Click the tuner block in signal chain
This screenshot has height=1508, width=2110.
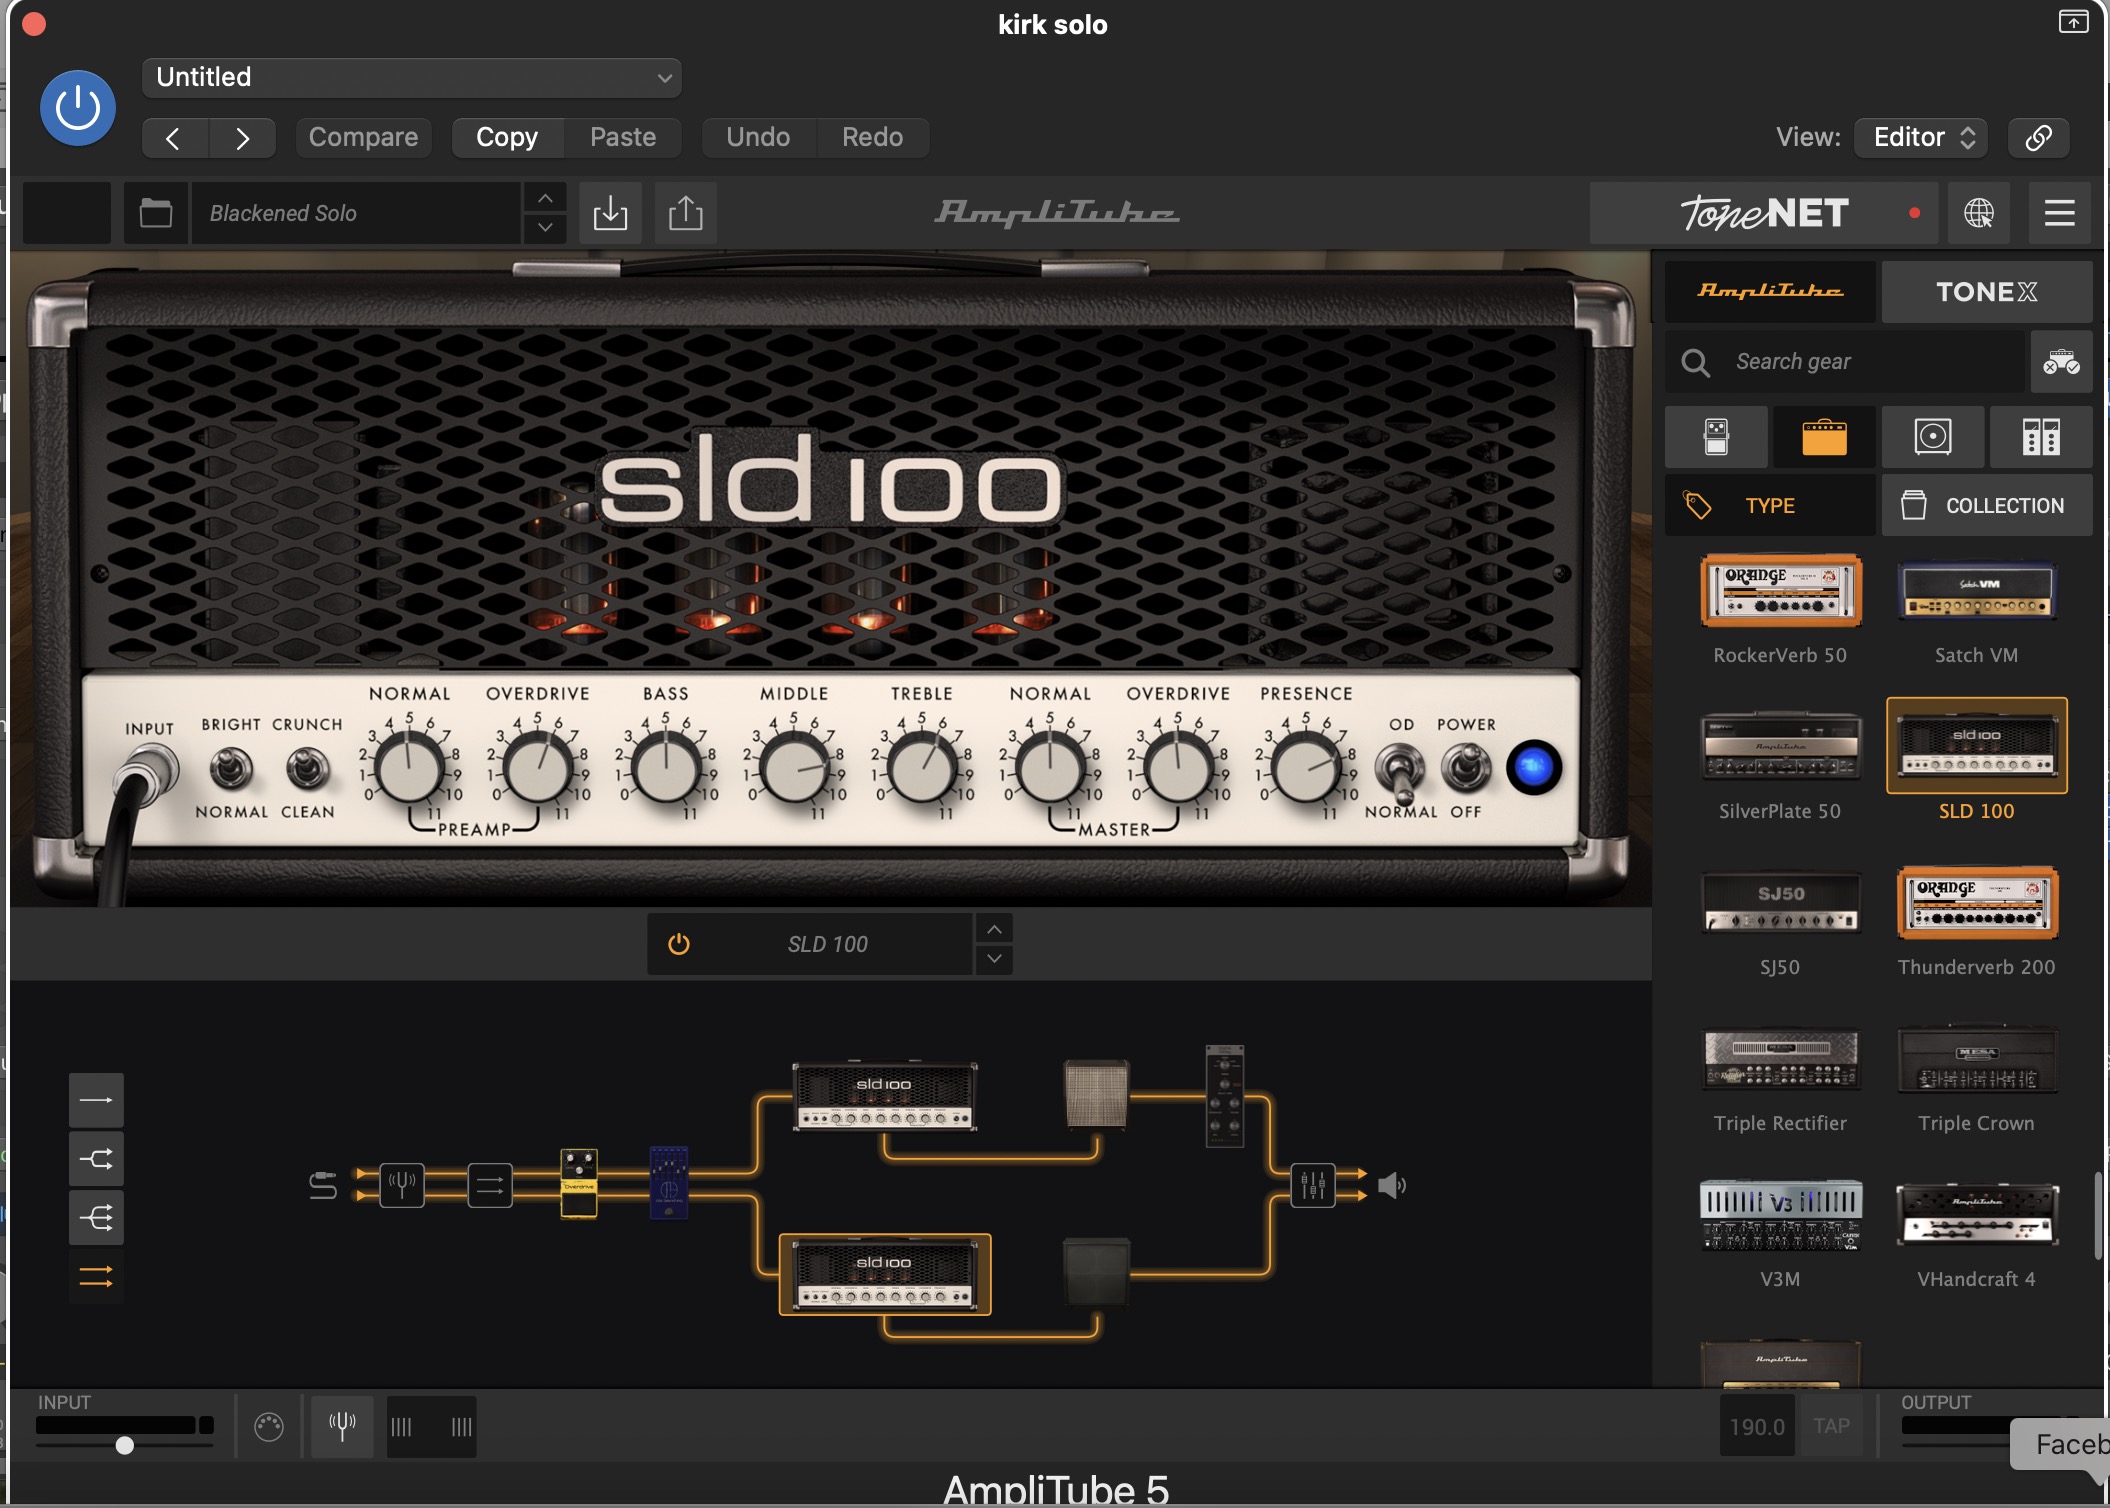[x=402, y=1186]
